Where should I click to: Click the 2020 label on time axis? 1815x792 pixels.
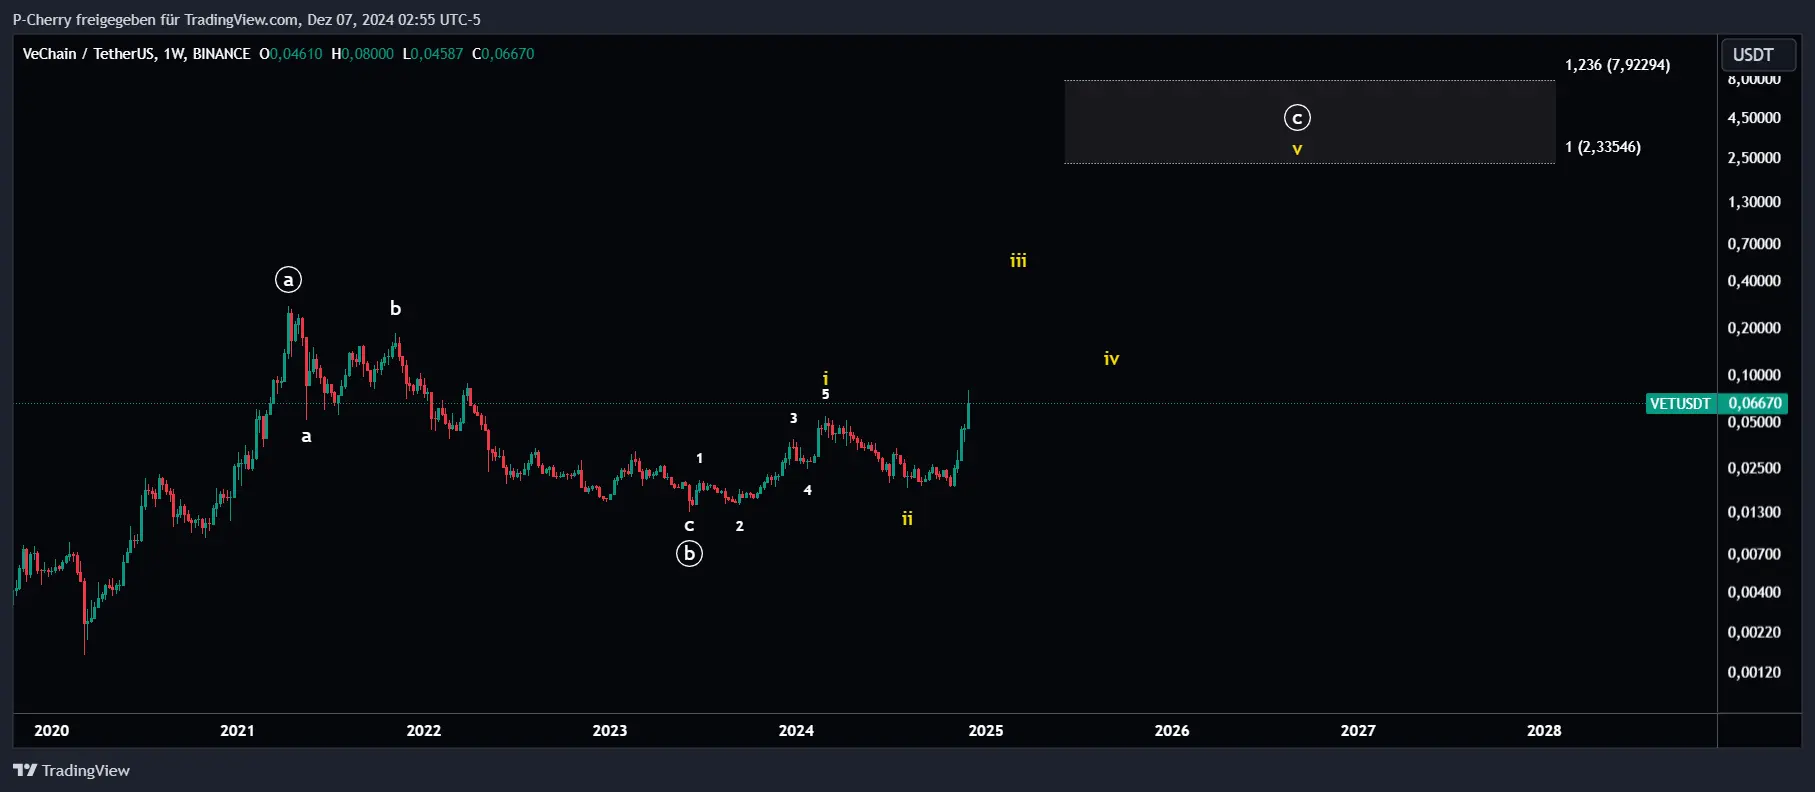[52, 730]
